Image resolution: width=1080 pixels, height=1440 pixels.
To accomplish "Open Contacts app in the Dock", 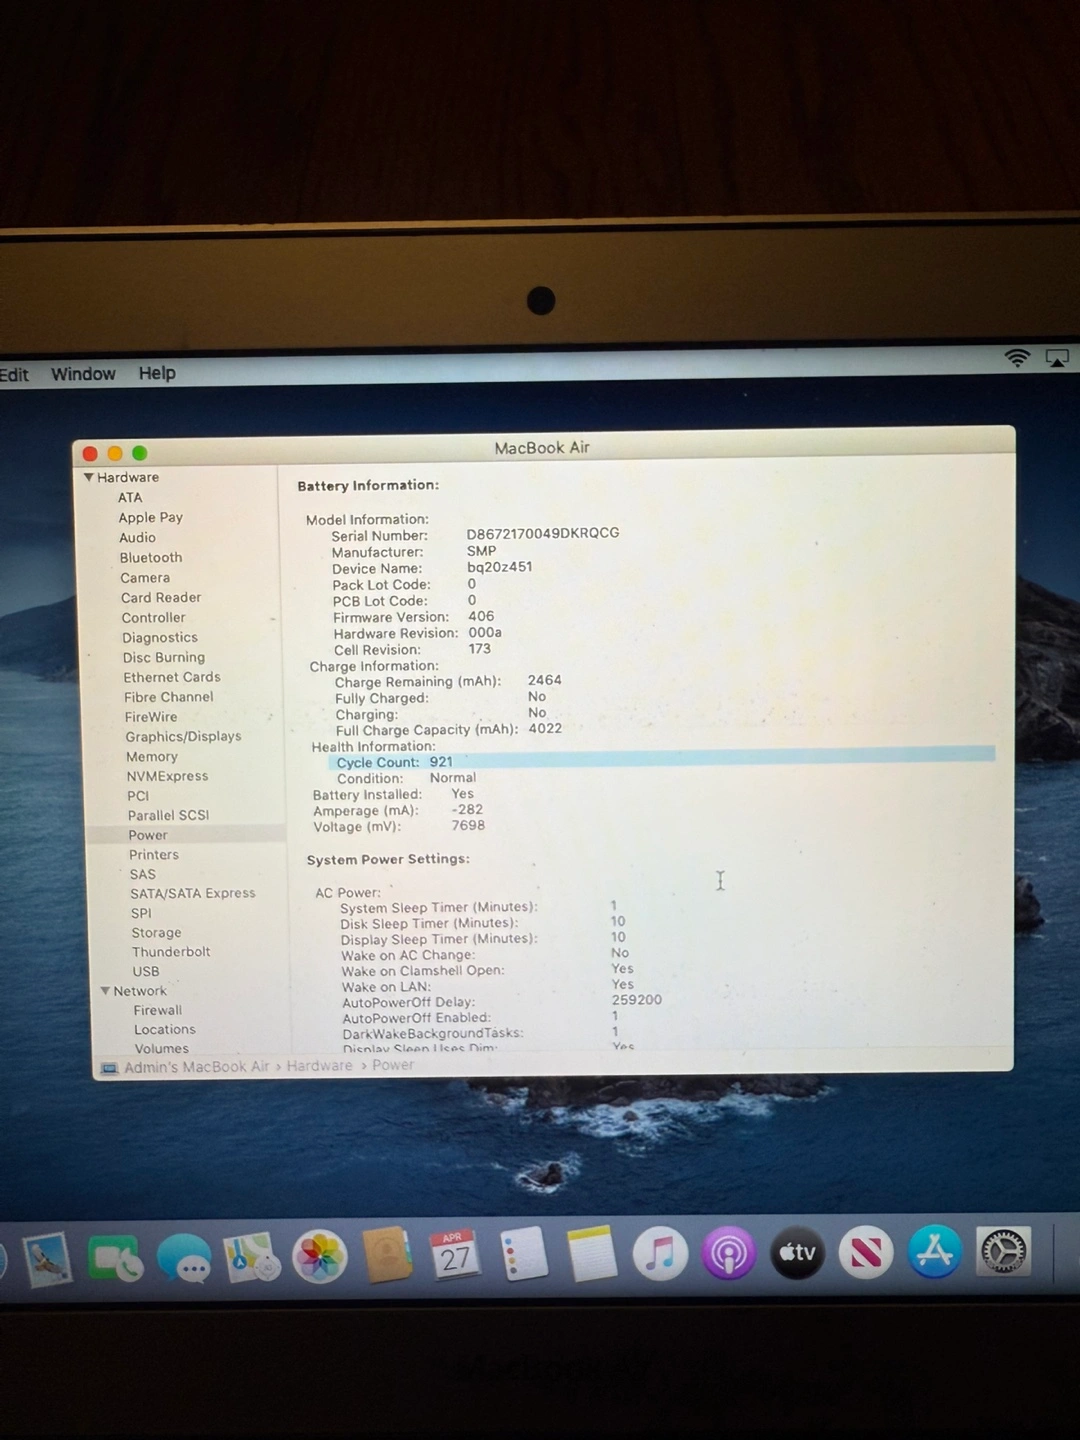I will 388,1256.
